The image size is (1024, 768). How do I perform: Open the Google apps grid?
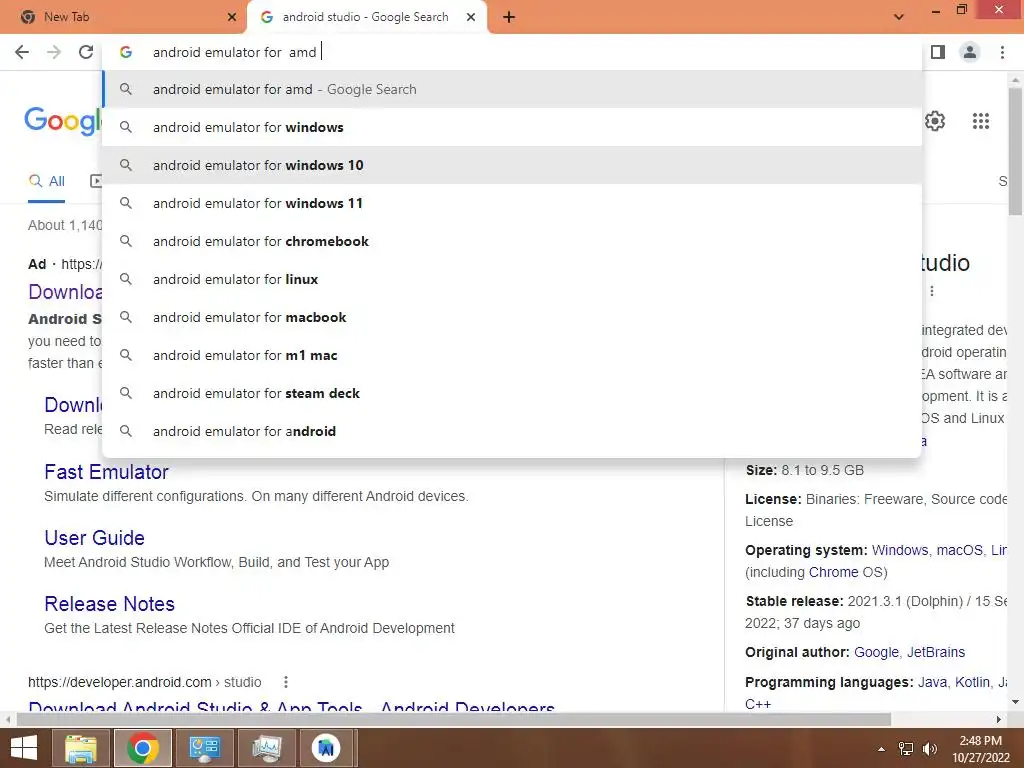pos(981,121)
